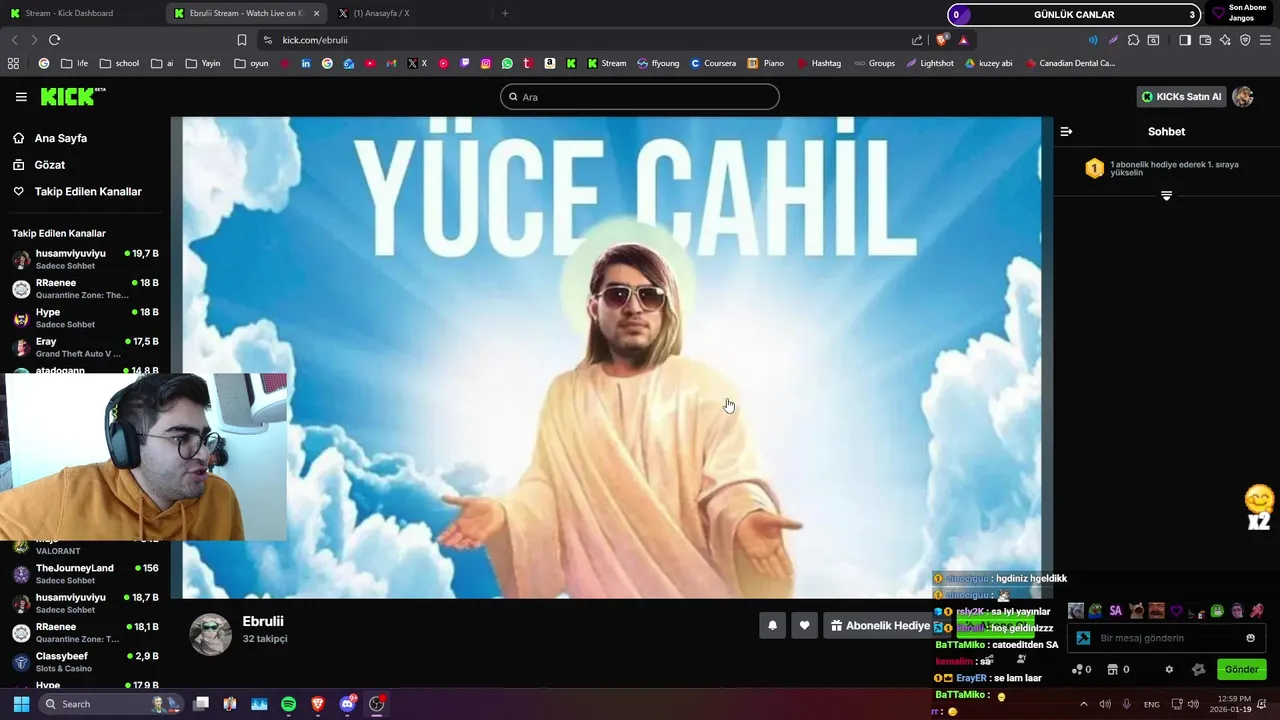Open the upper husamviyuviyu channel entry
This screenshot has height=720, width=1280.
pos(85,259)
